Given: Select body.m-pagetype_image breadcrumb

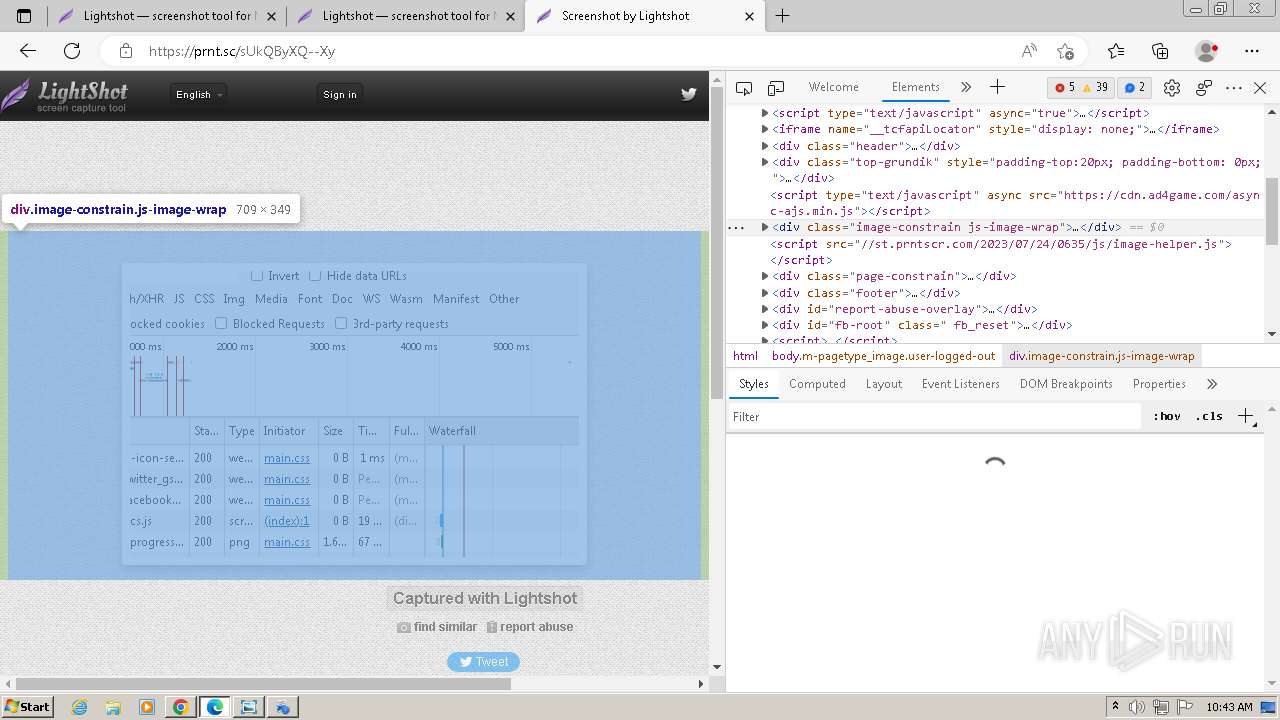Looking at the screenshot, I should [x=883, y=356].
